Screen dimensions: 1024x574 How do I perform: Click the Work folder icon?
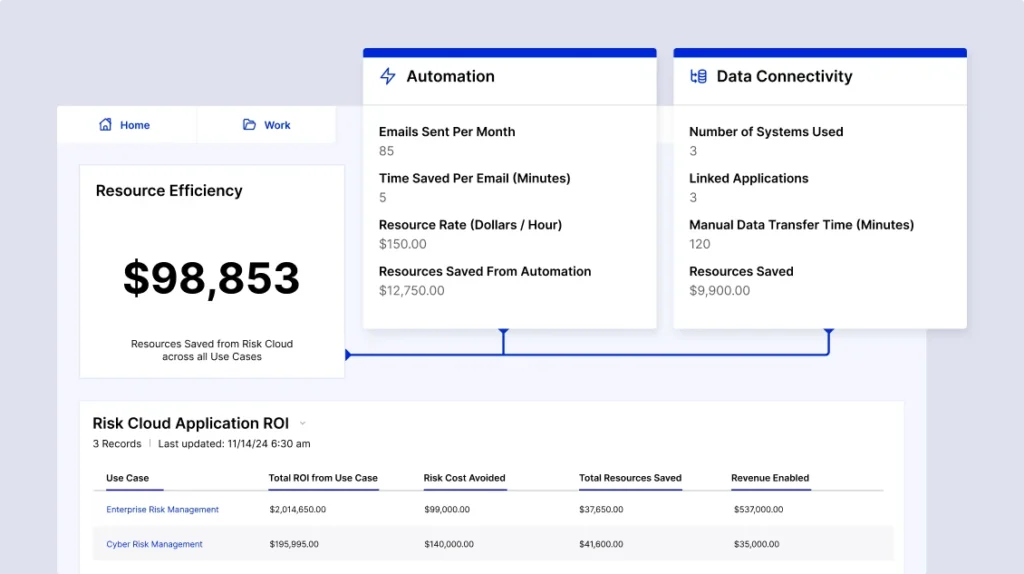249,124
